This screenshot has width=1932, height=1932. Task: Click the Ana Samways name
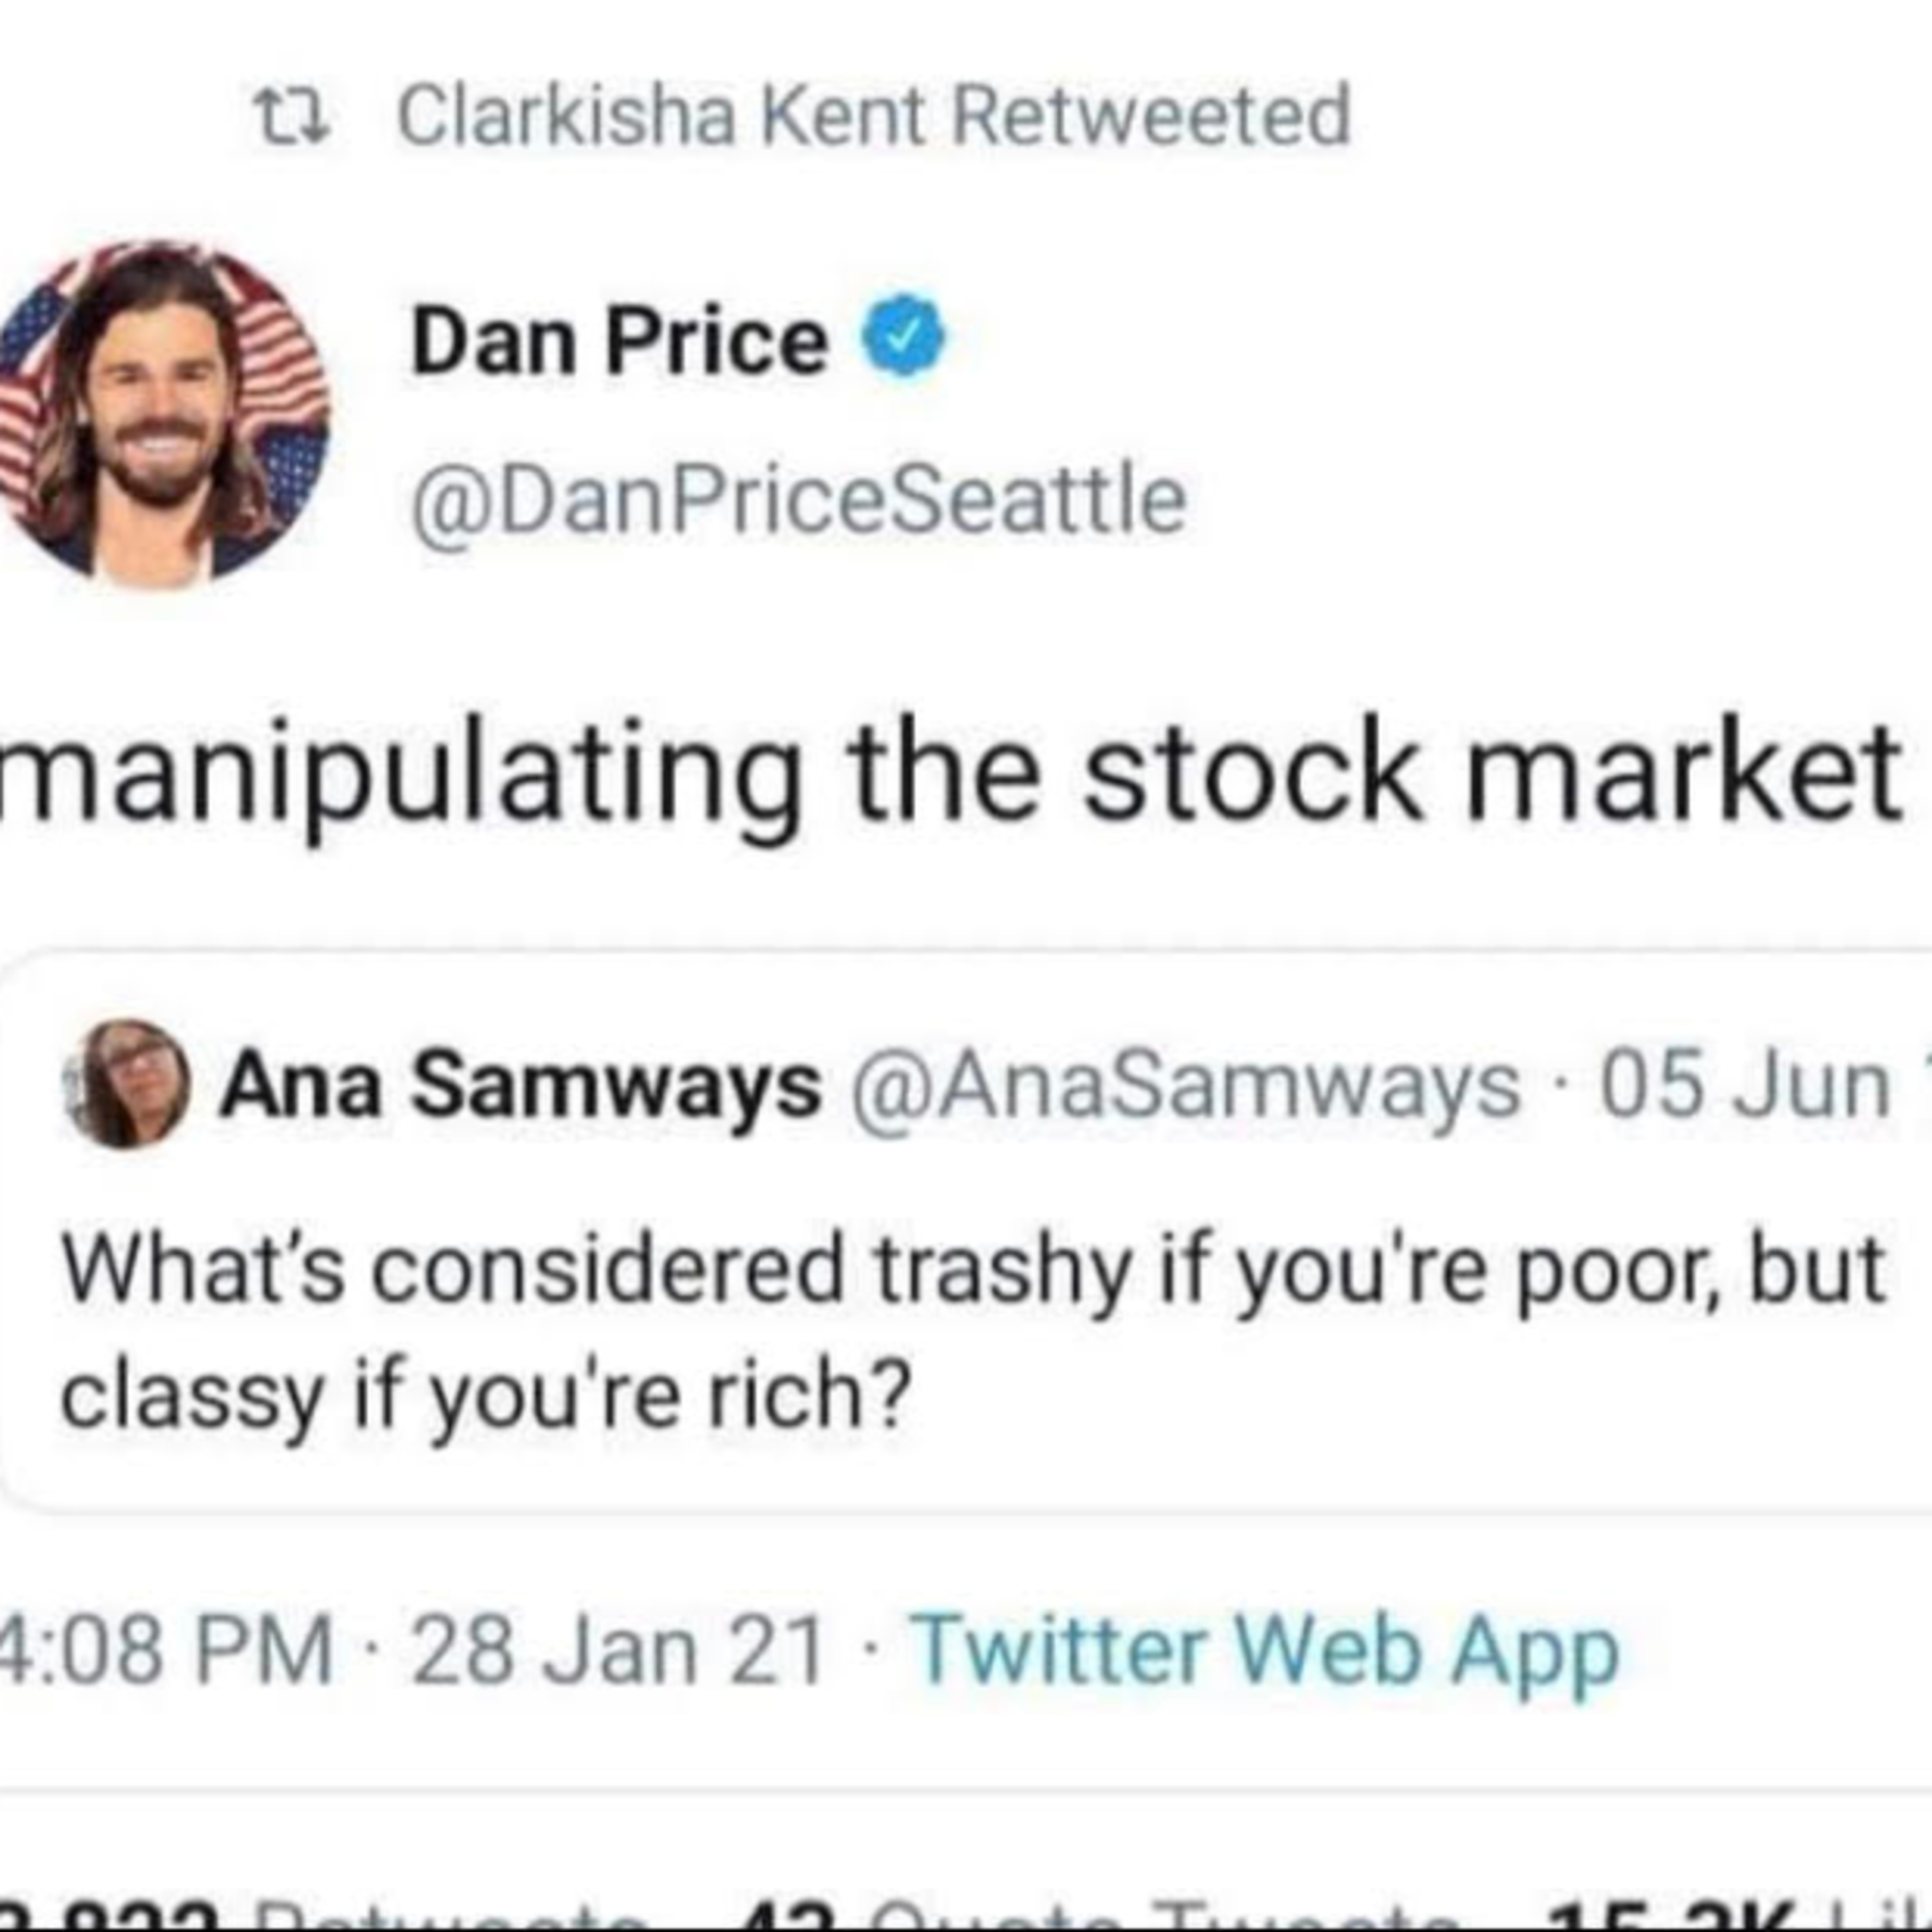point(521,1085)
